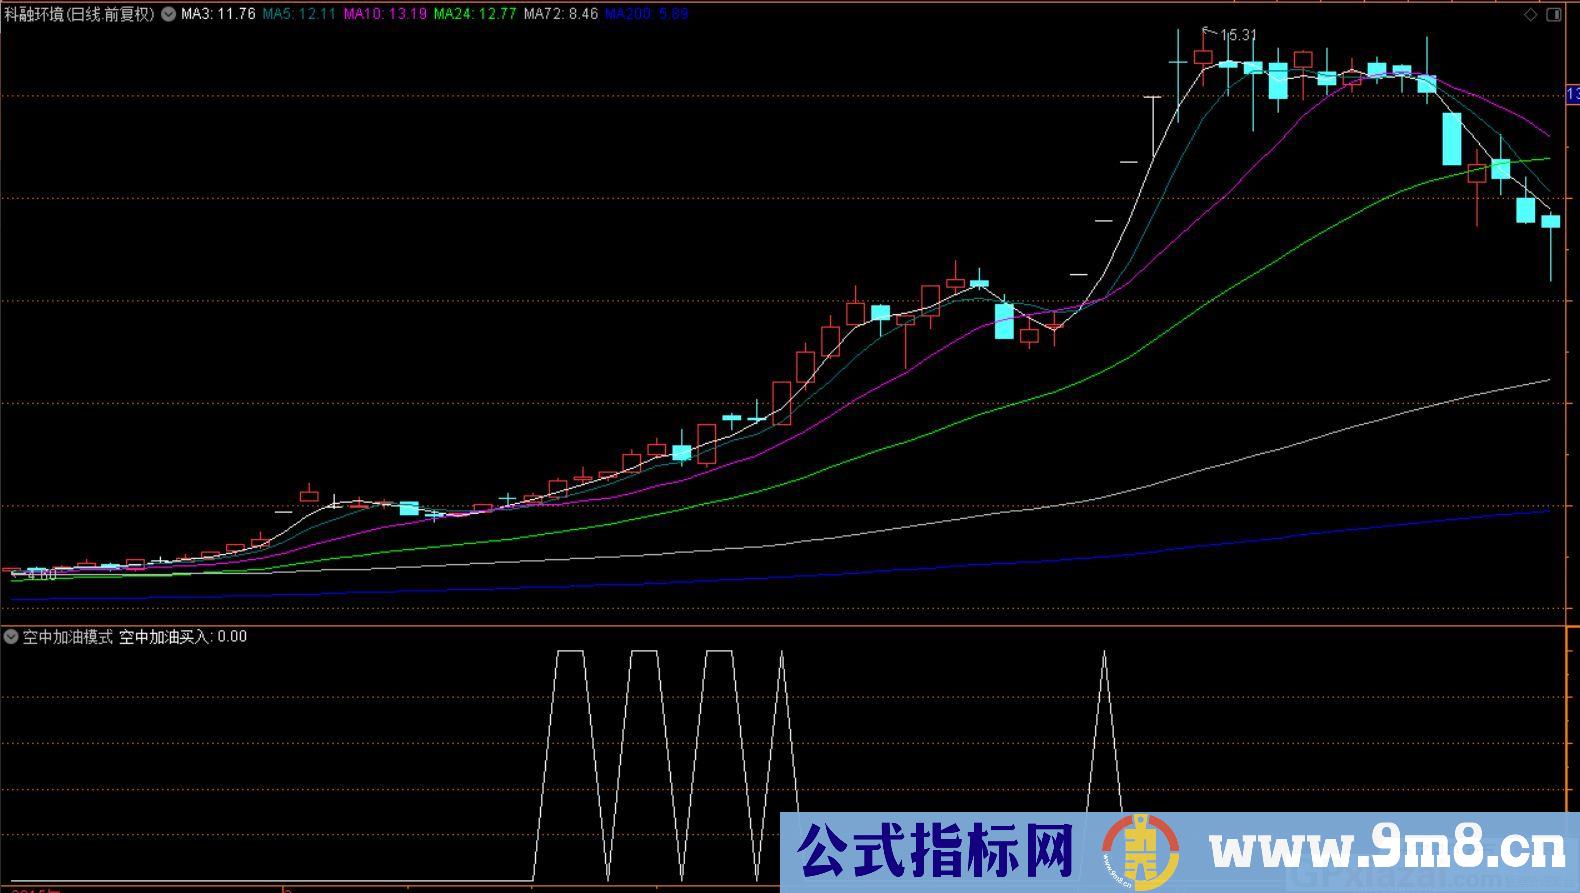Click the 空中加油买入: 0.00 value
The height and width of the screenshot is (893, 1580).
[x=183, y=637]
